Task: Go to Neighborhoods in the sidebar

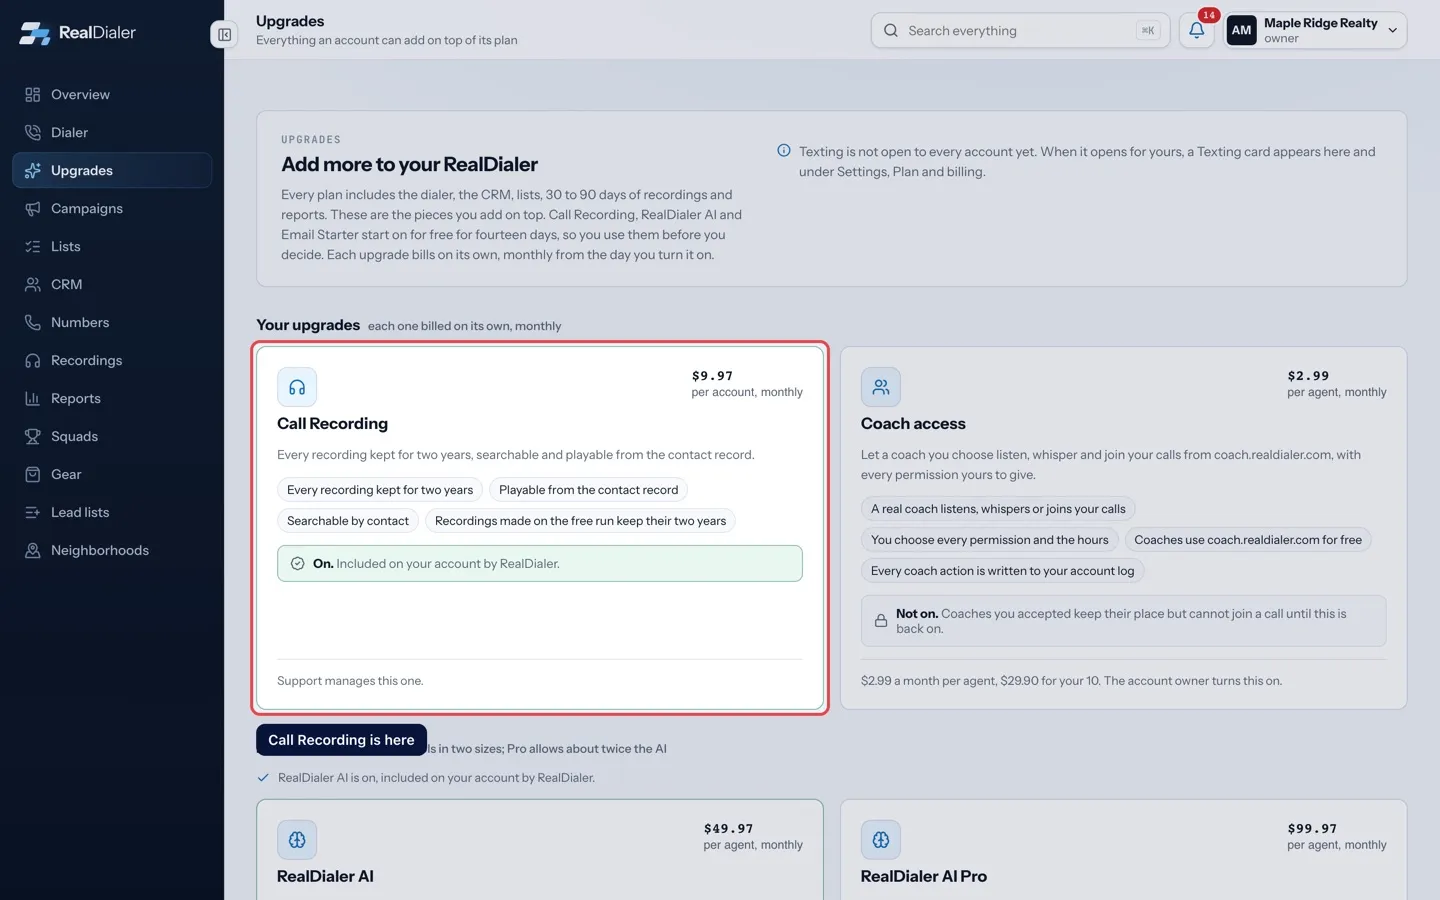Action: pyautogui.click(x=112, y=551)
